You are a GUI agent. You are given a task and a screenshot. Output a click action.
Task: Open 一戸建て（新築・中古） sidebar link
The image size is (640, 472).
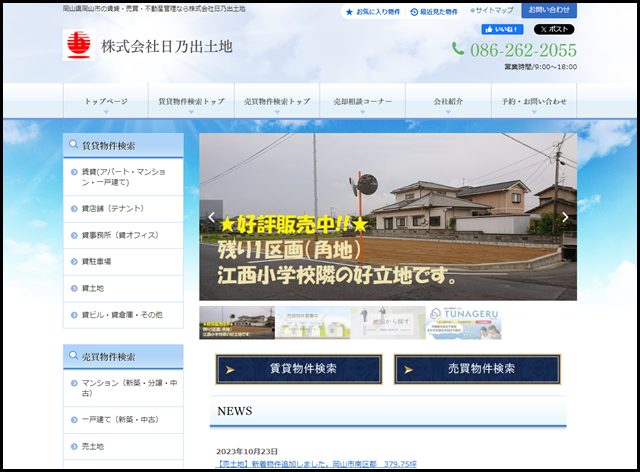tap(123, 420)
